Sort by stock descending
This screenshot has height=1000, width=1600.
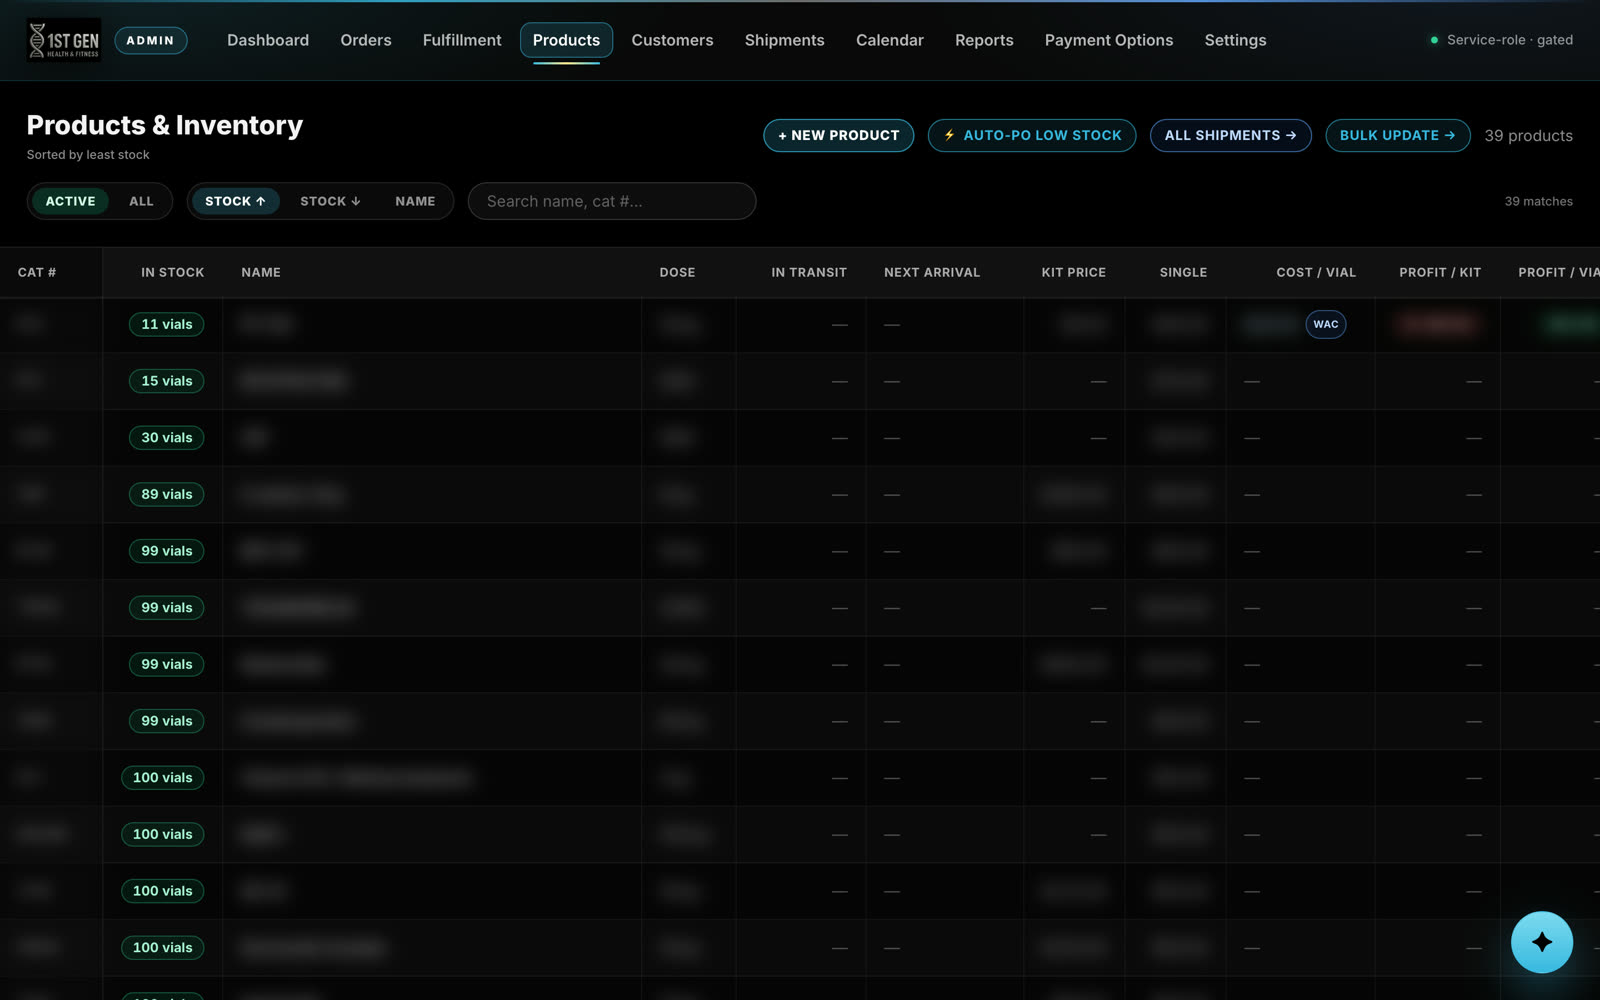point(330,201)
